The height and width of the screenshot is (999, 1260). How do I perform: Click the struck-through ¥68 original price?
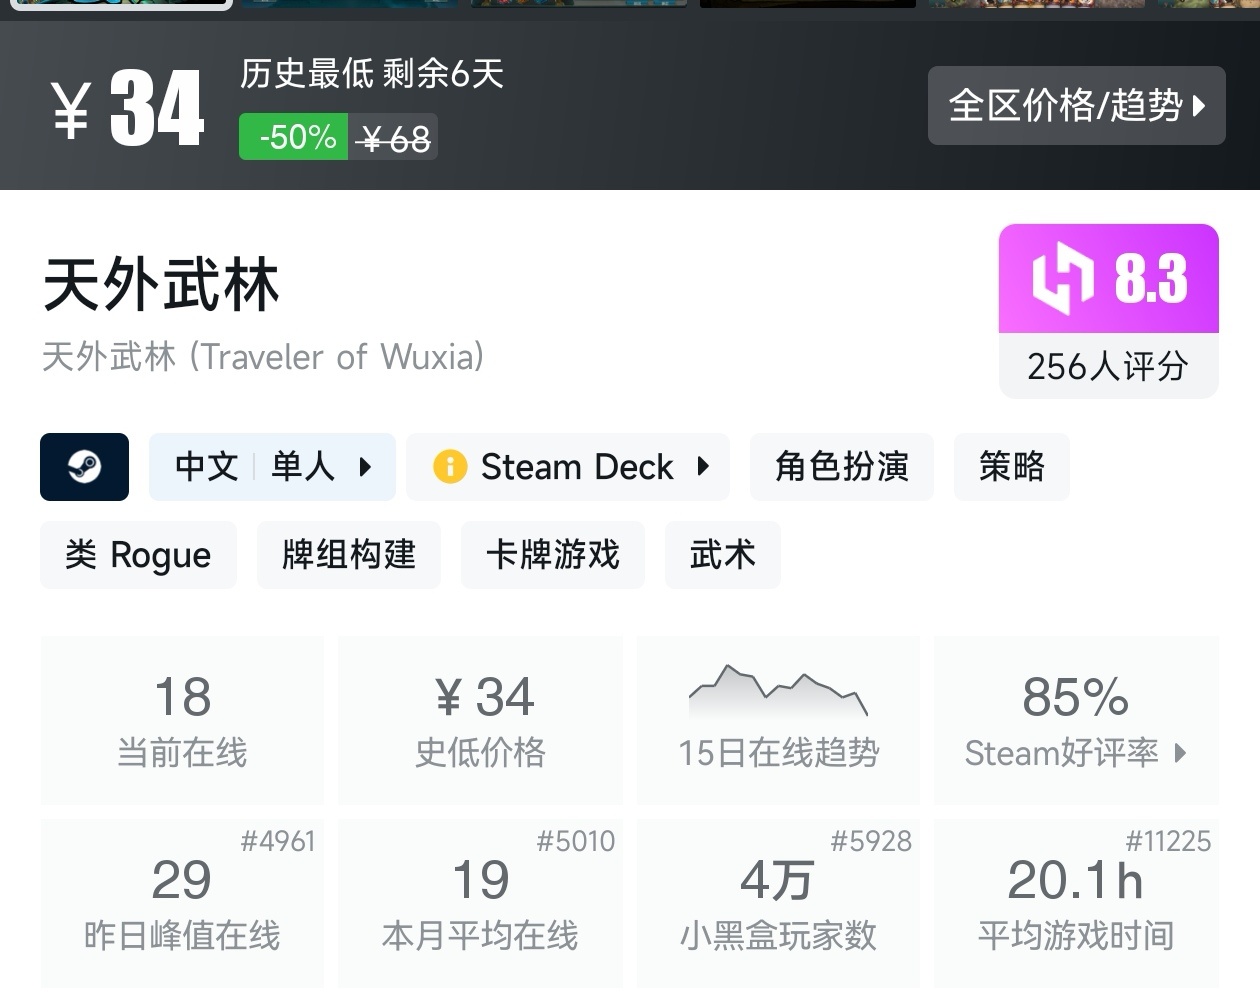point(393,138)
